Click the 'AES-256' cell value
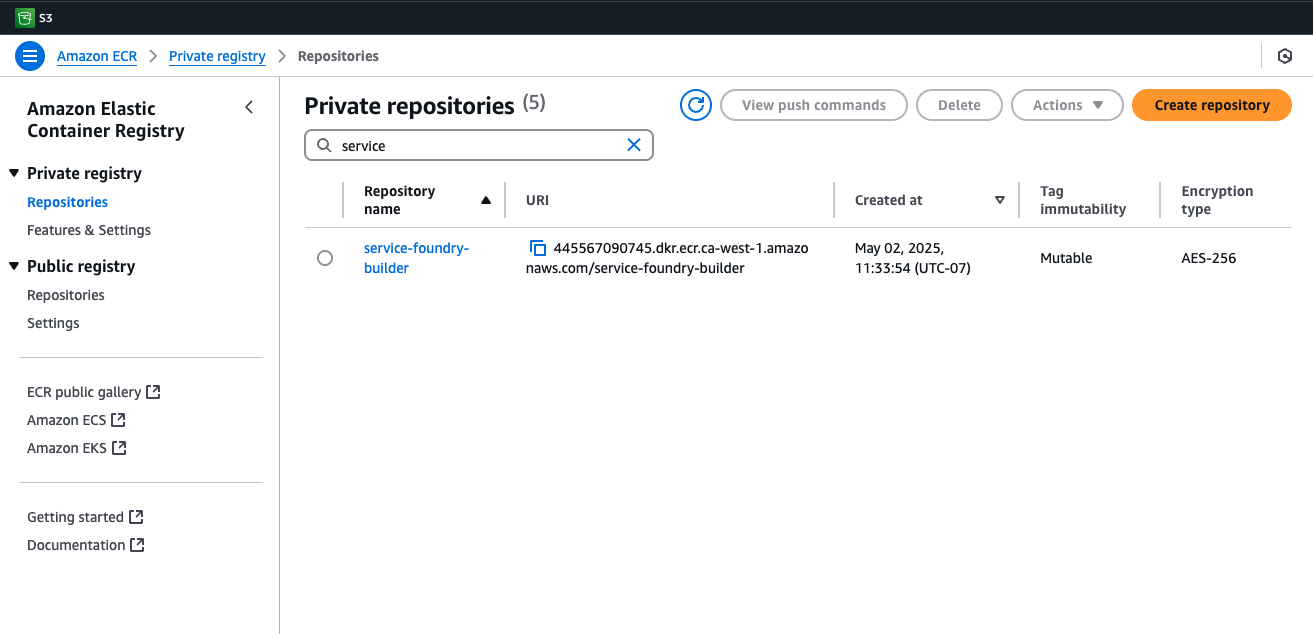 pos(1208,258)
